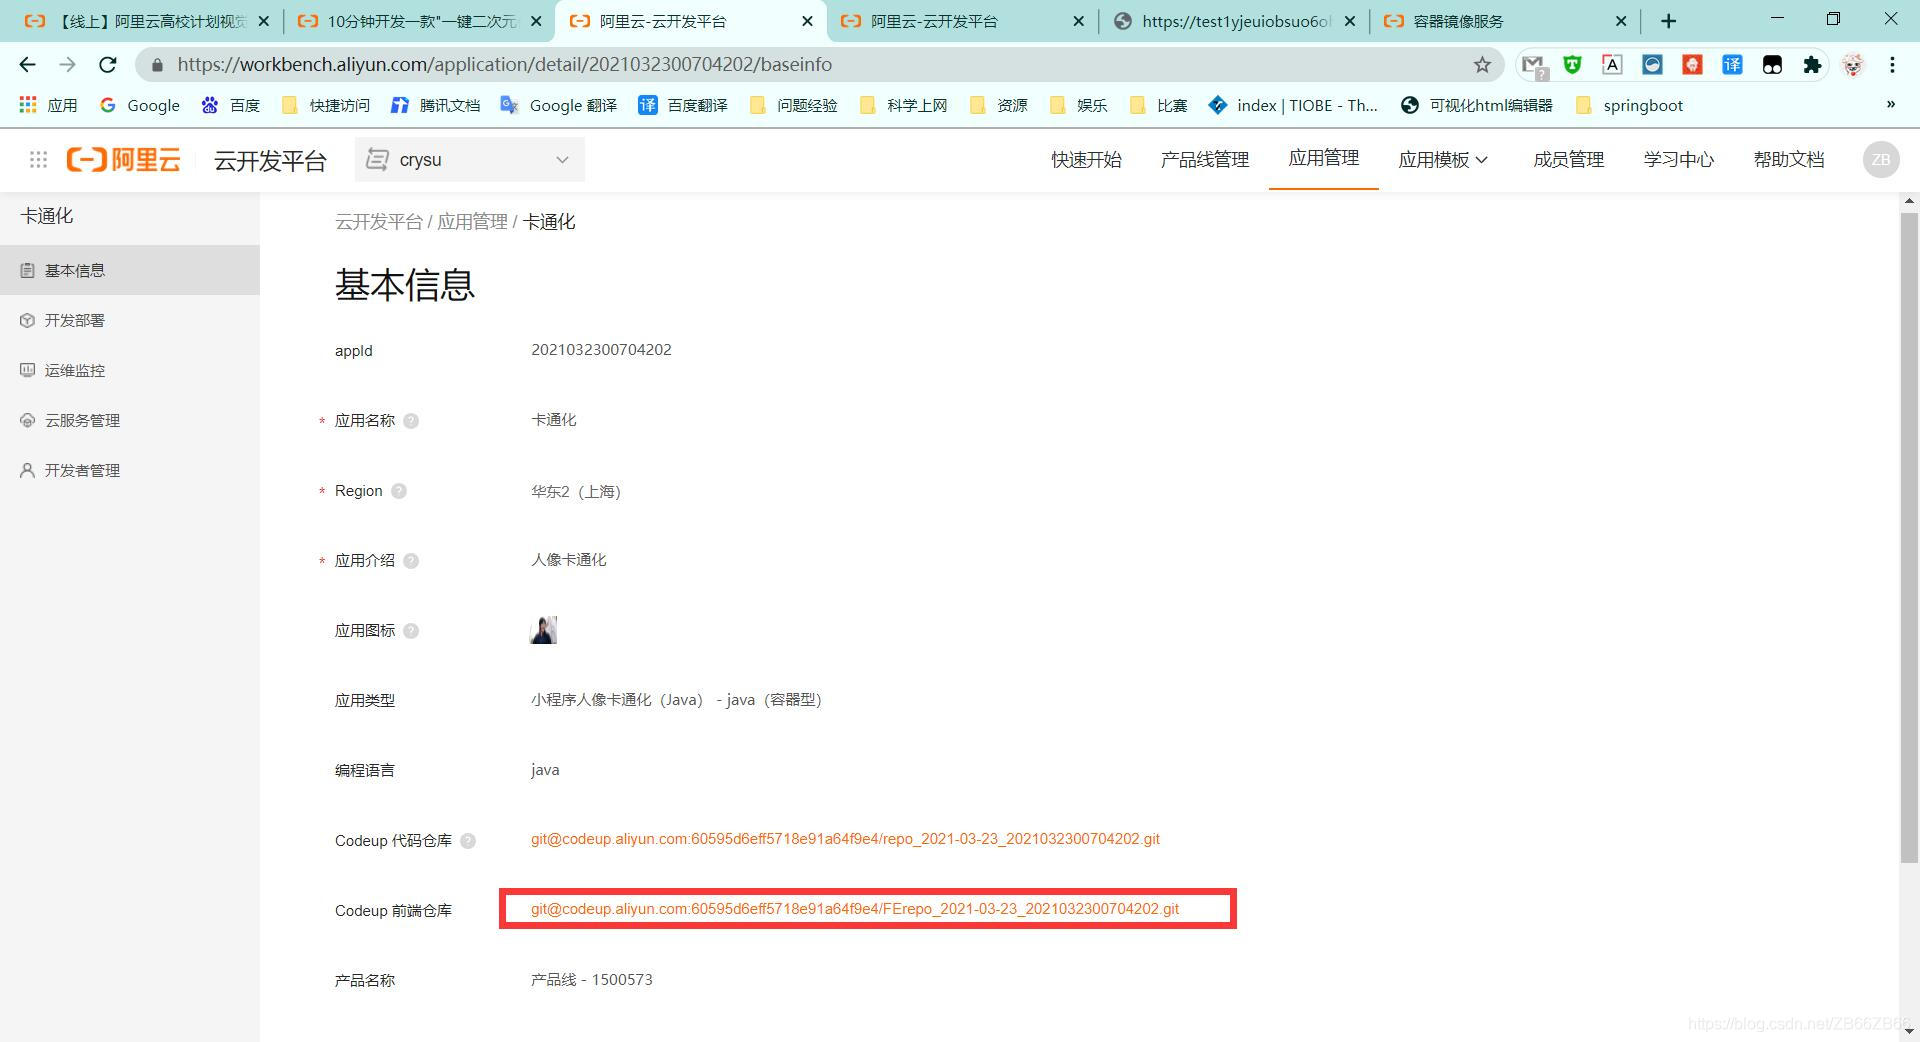Go back to the previous page
The width and height of the screenshot is (1920, 1042).
click(x=27, y=64)
